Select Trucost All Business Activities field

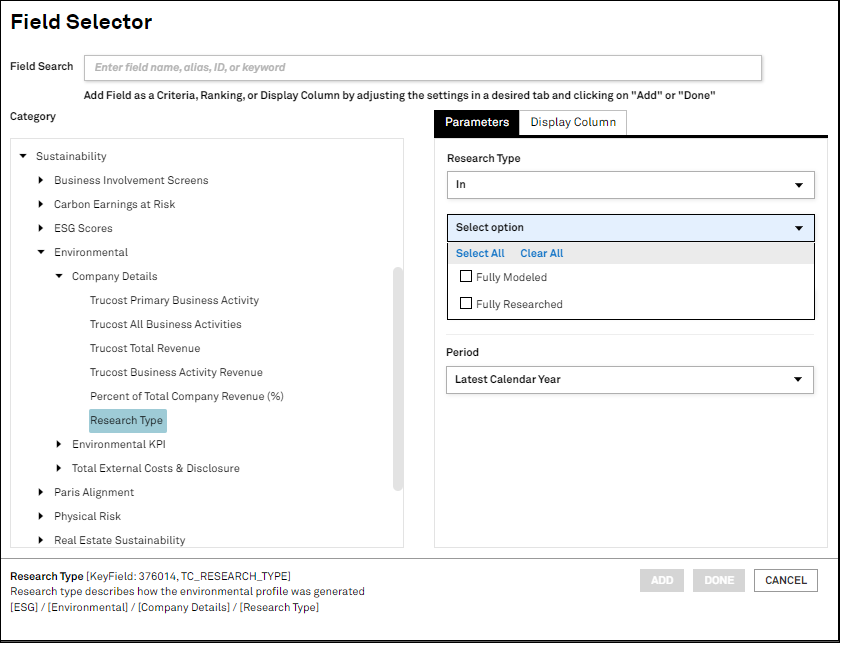coord(165,324)
